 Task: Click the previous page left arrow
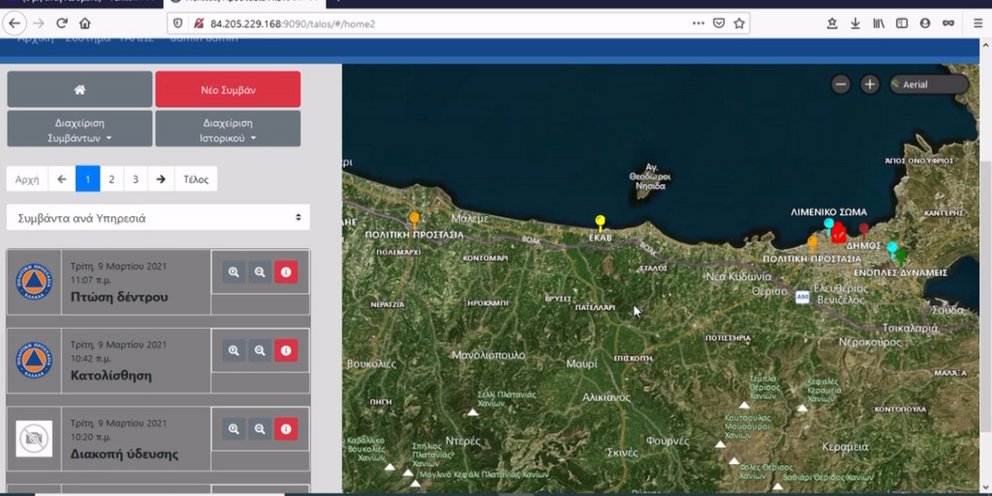tap(62, 179)
